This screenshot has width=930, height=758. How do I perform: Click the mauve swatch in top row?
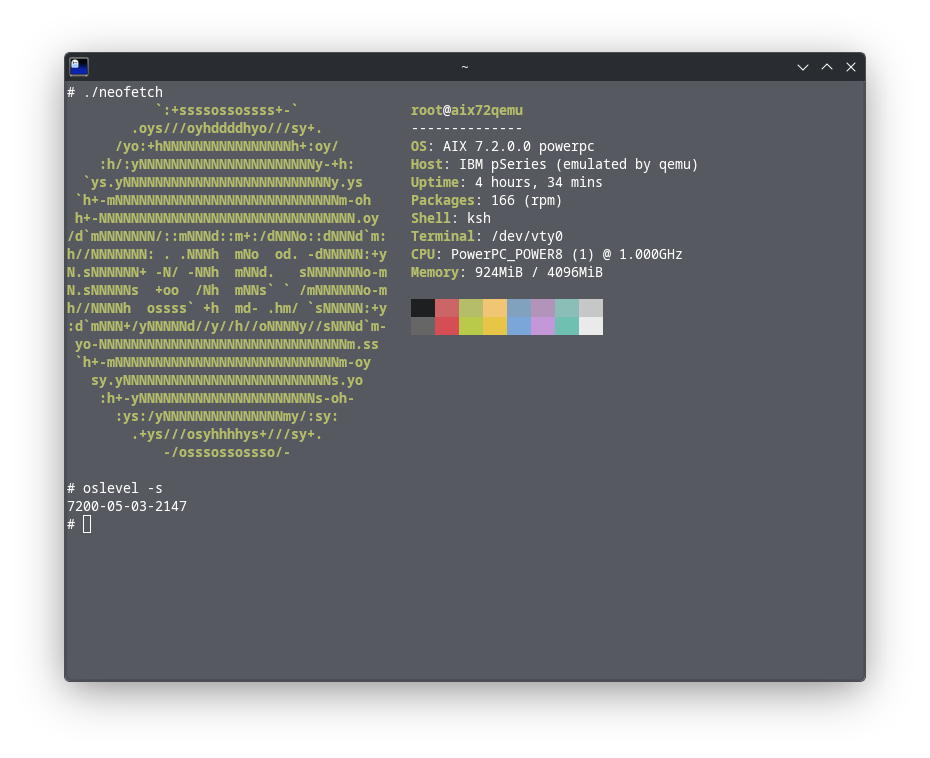(543, 308)
